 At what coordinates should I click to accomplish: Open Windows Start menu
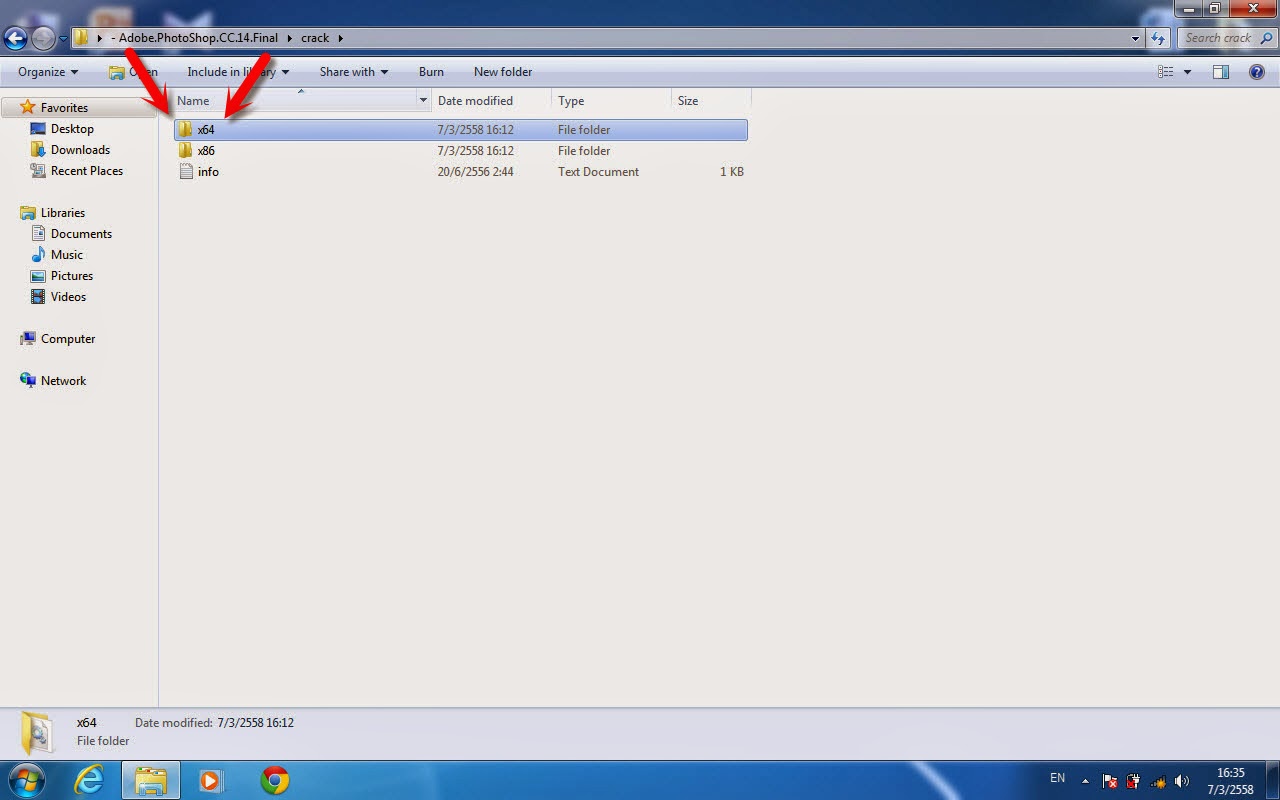(26, 780)
